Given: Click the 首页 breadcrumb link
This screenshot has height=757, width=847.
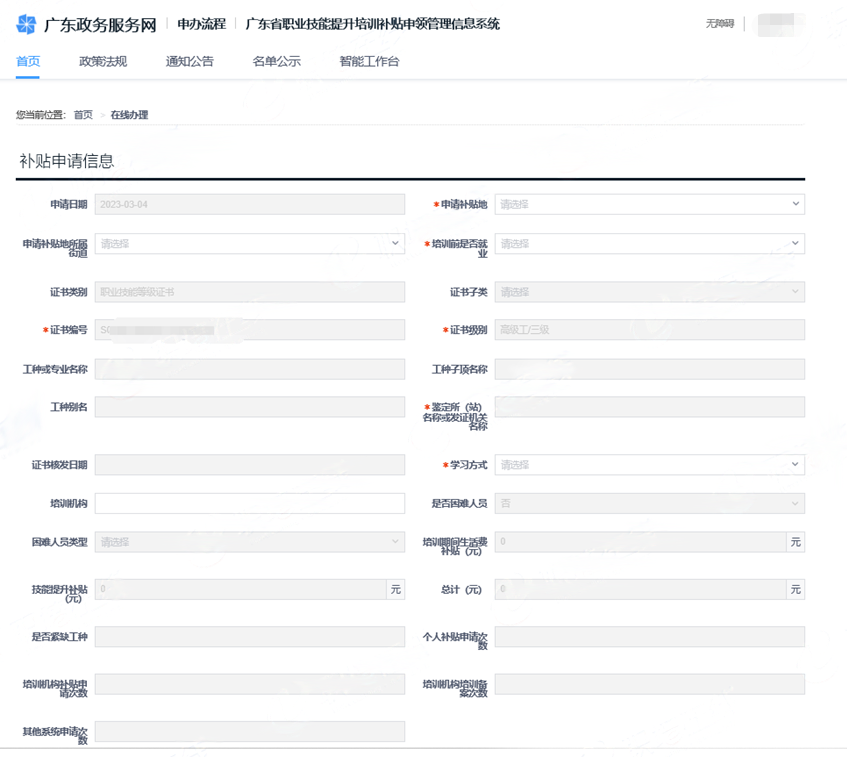Looking at the screenshot, I should point(83,115).
